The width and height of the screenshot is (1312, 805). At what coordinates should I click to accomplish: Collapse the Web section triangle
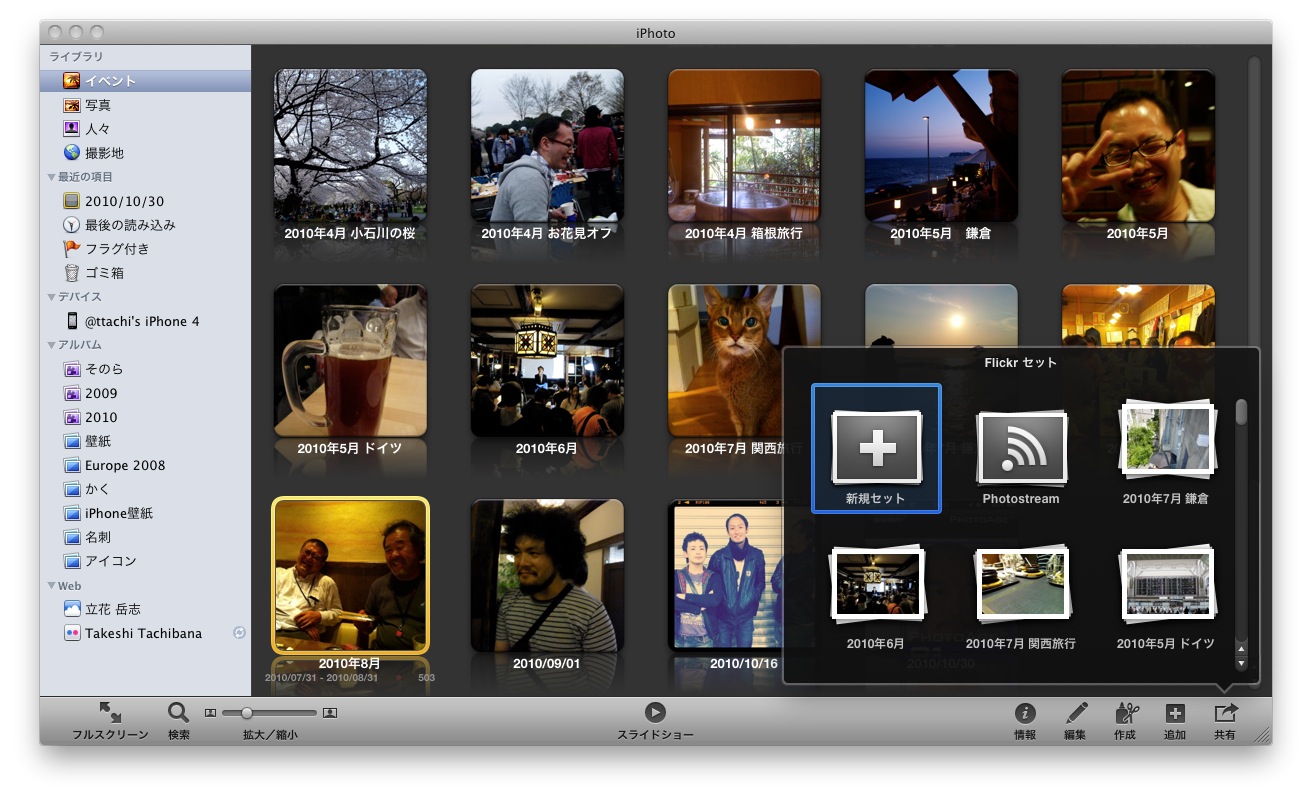tap(52, 586)
